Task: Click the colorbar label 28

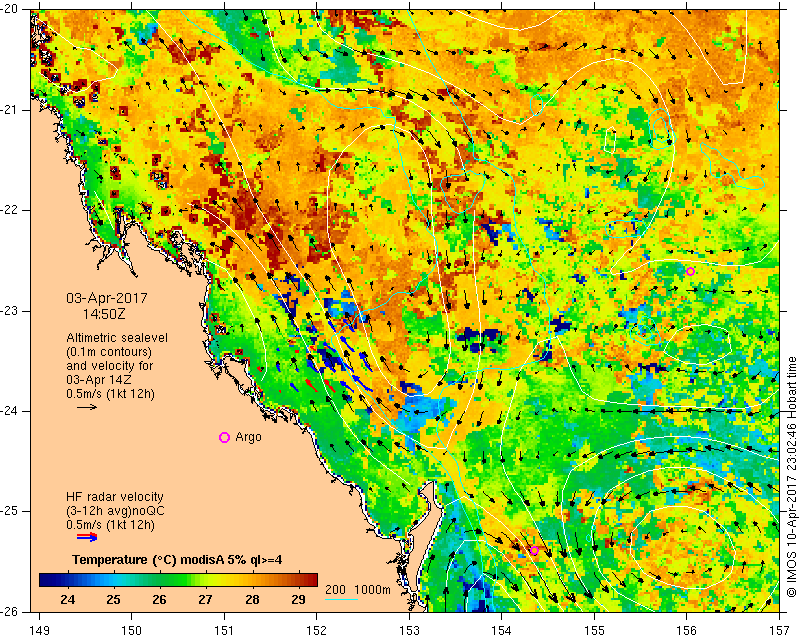Action: pos(252,599)
